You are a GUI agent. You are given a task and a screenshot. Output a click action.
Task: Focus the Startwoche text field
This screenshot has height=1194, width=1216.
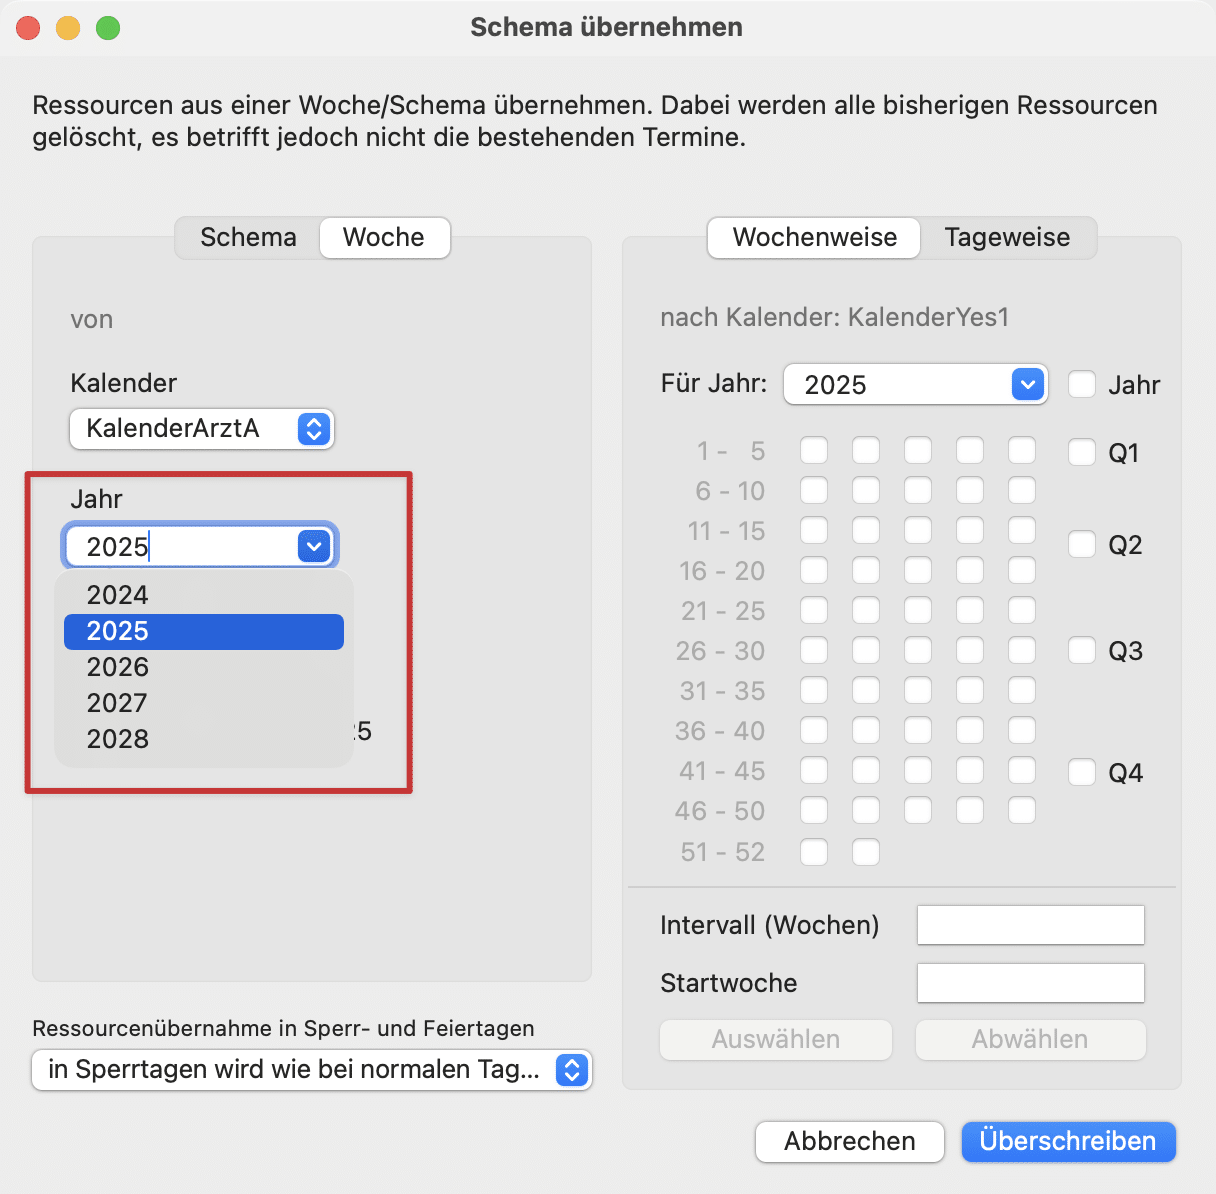[1030, 983]
